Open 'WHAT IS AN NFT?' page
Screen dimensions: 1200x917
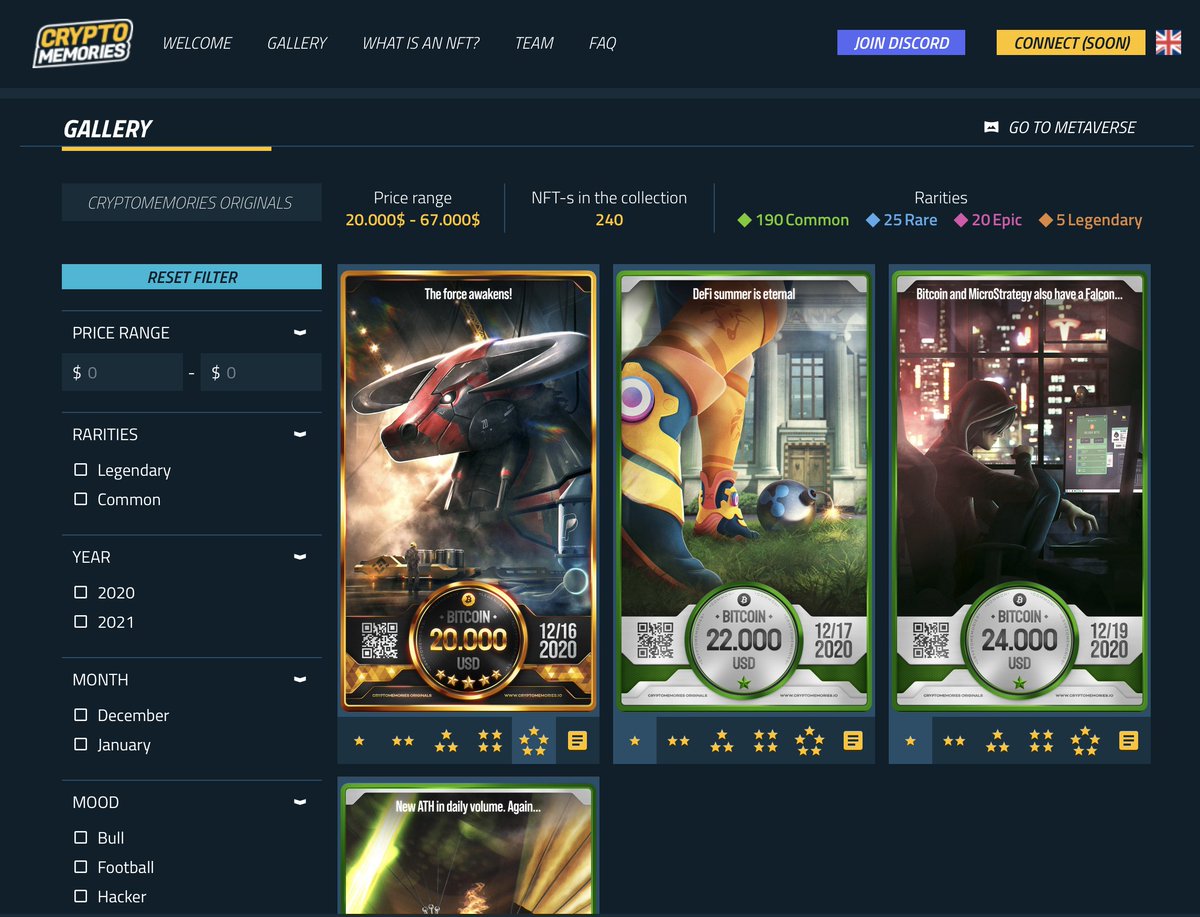[421, 43]
